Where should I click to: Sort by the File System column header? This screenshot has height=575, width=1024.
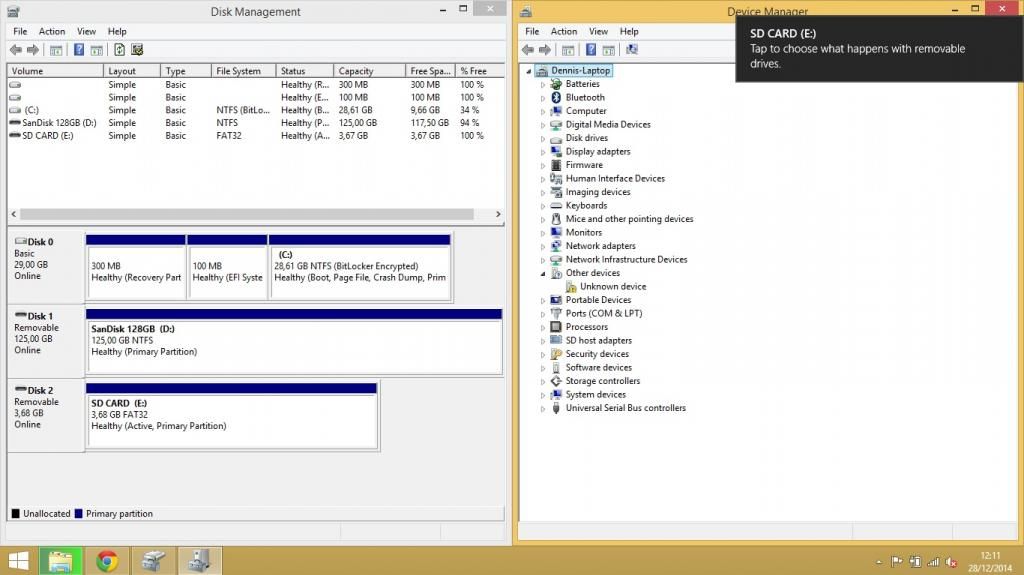[244, 71]
